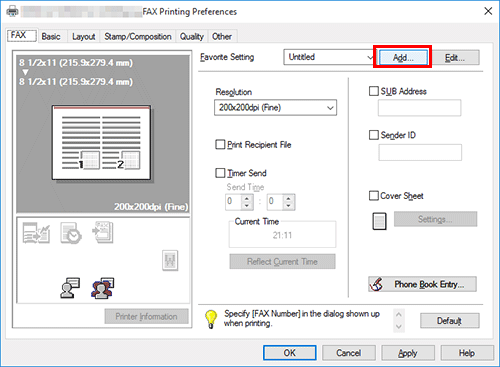Image resolution: width=500 pixels, height=367 pixels.
Task: Open the Quality tab
Action: click(192, 36)
